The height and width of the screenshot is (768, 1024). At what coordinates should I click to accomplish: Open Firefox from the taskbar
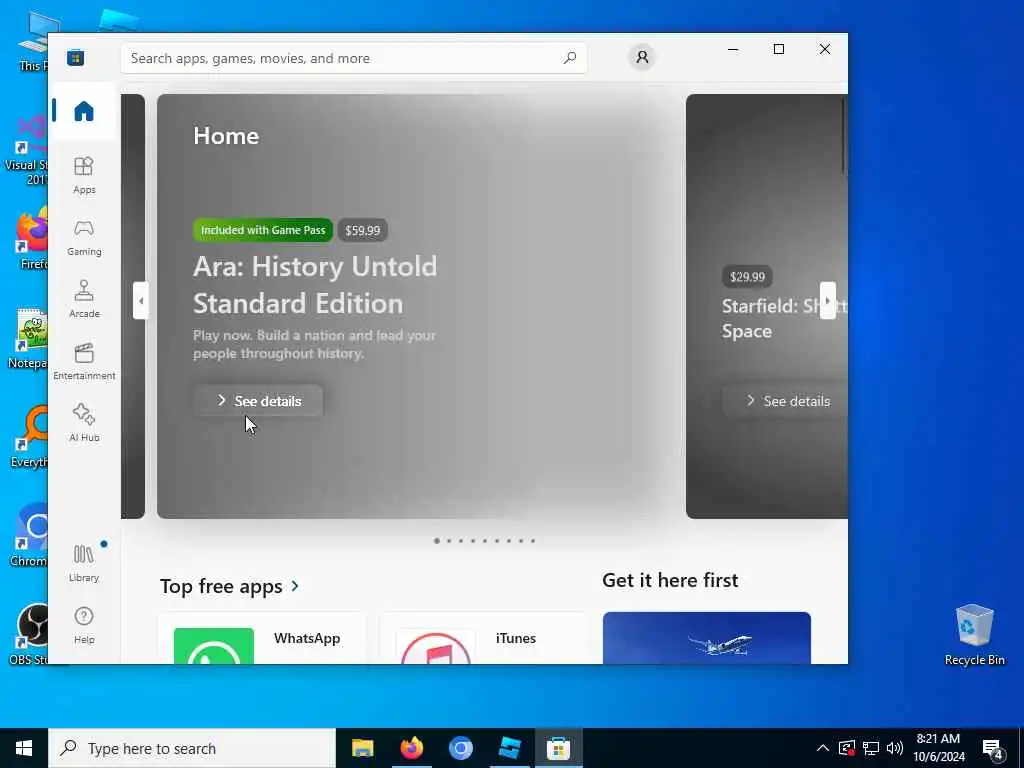[x=411, y=748]
